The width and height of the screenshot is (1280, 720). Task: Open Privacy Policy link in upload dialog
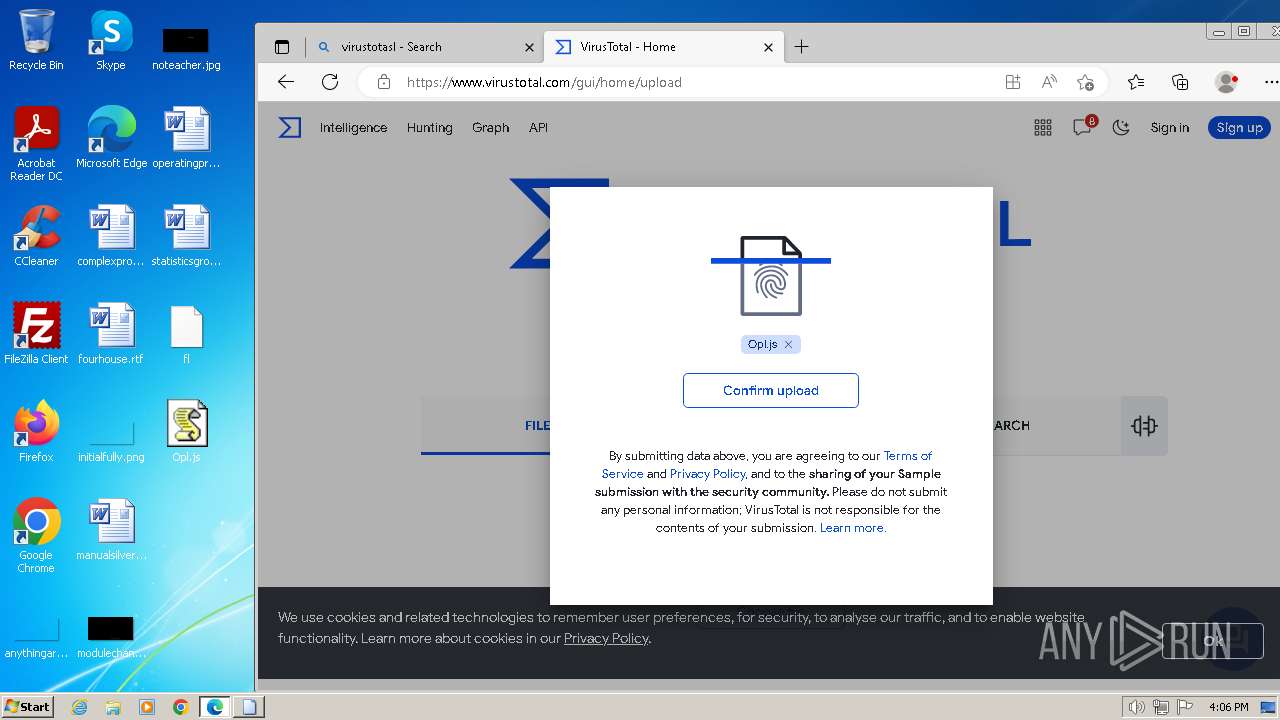point(707,473)
